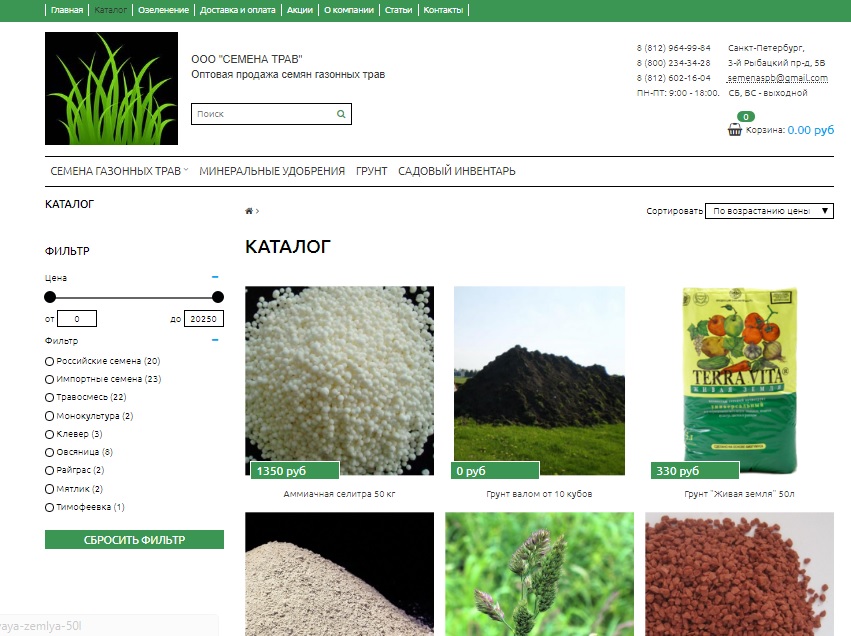Screen dimensions: 851x636
Task: Open Аммиачная селитра 50 кг product link
Action: point(339,494)
